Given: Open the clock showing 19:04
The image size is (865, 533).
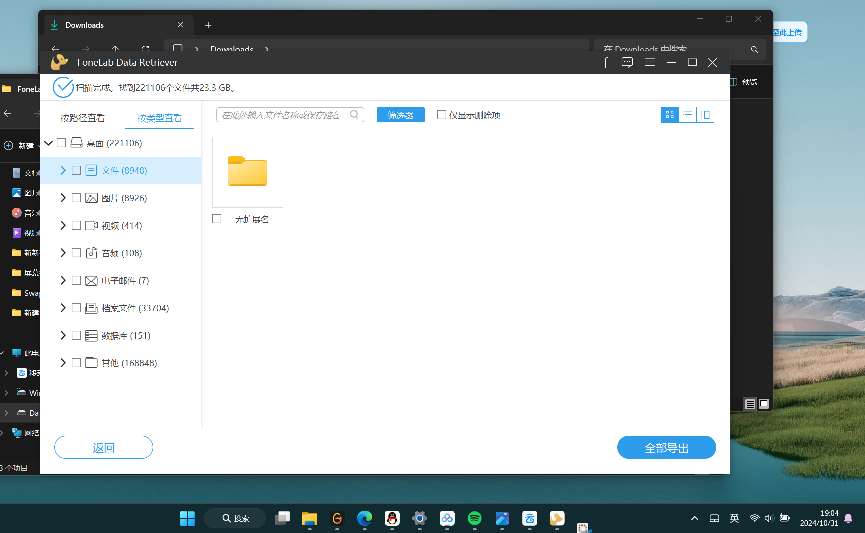Looking at the screenshot, I should click(819, 518).
